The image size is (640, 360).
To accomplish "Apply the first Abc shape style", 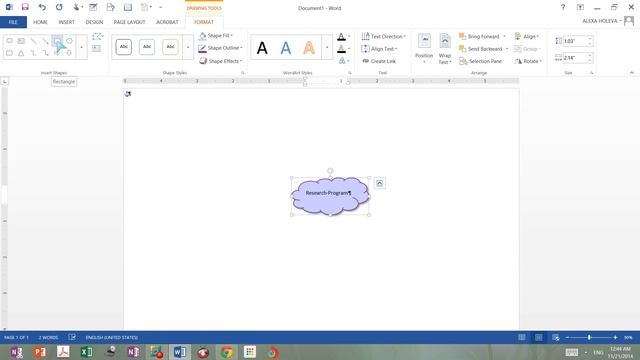I will (123, 47).
